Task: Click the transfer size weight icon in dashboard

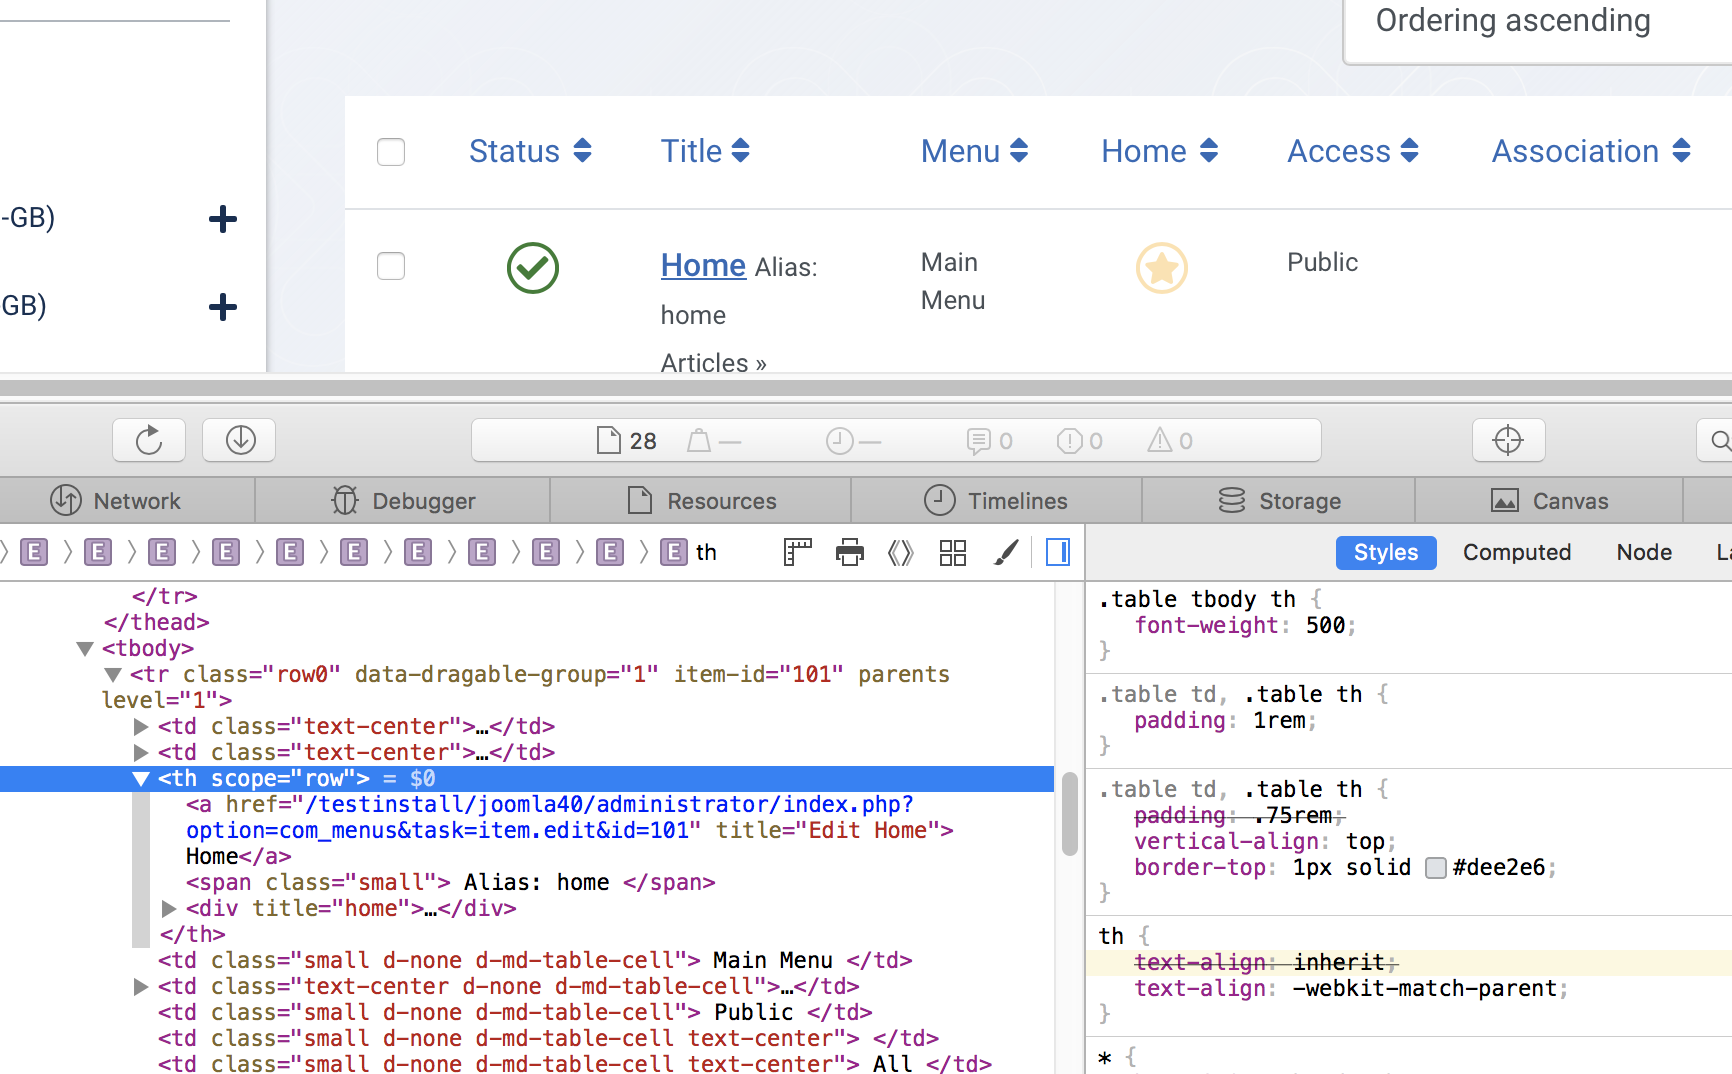Action: click(699, 441)
